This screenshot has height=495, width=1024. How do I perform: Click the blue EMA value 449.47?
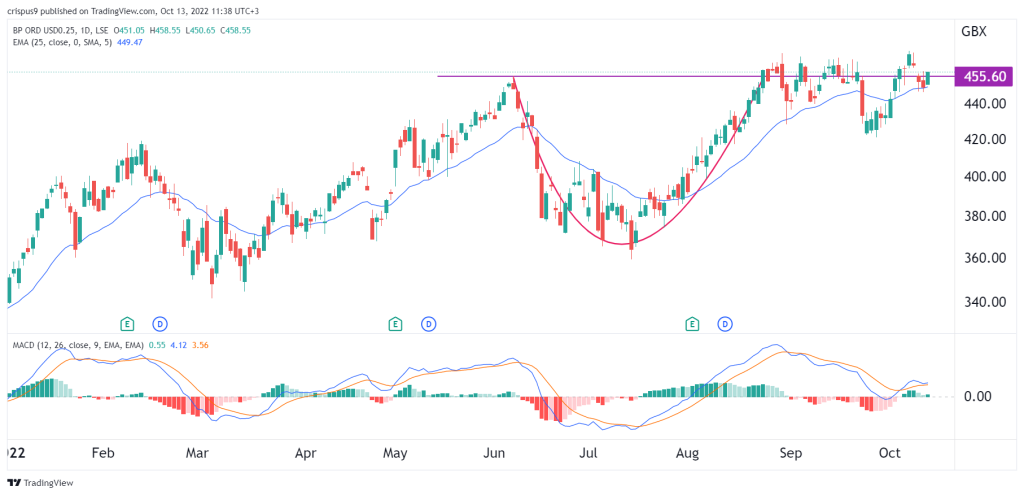point(128,42)
